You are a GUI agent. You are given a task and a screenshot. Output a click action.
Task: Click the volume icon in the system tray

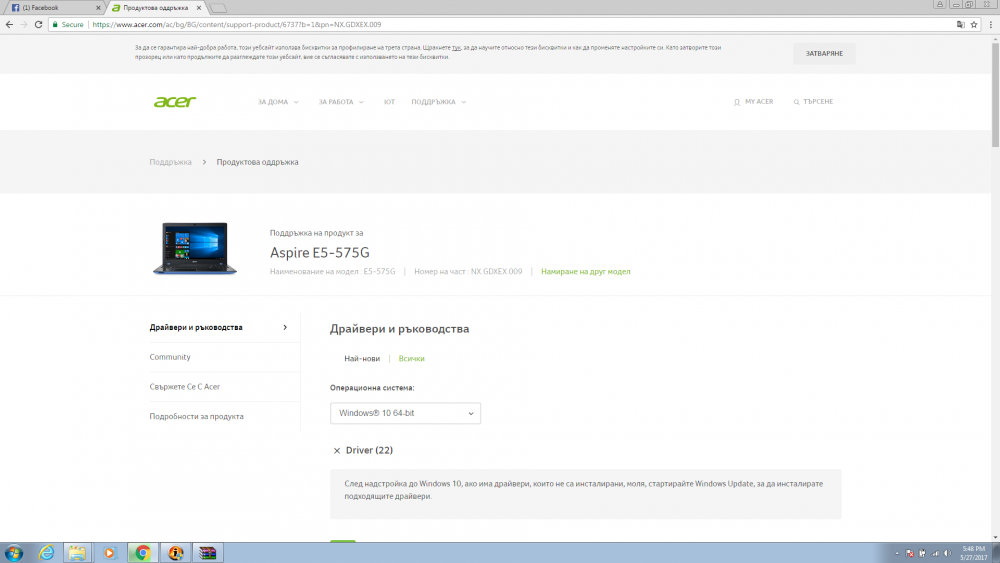(x=948, y=553)
